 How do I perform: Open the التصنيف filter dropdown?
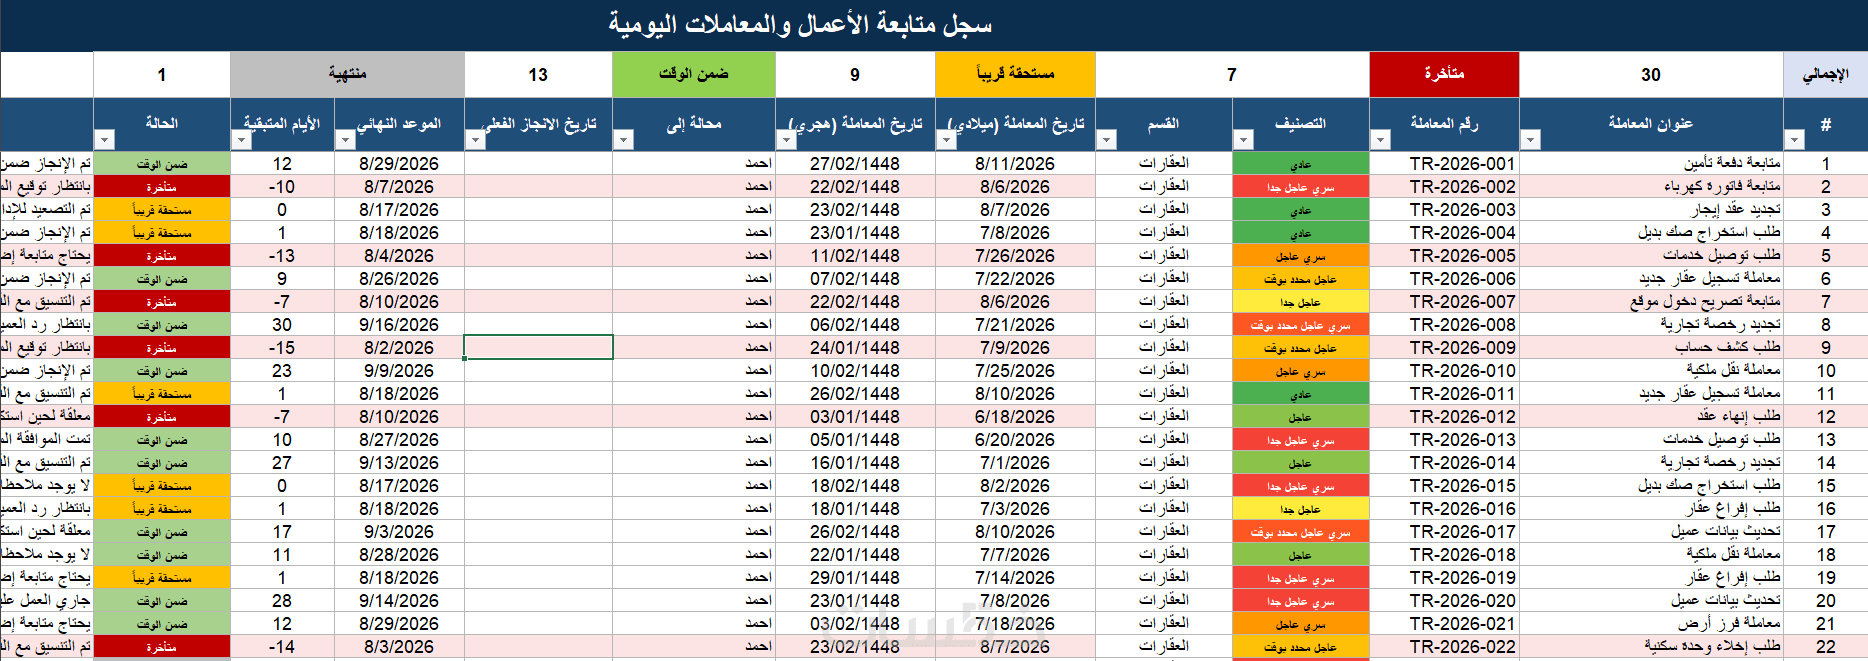point(1244,140)
